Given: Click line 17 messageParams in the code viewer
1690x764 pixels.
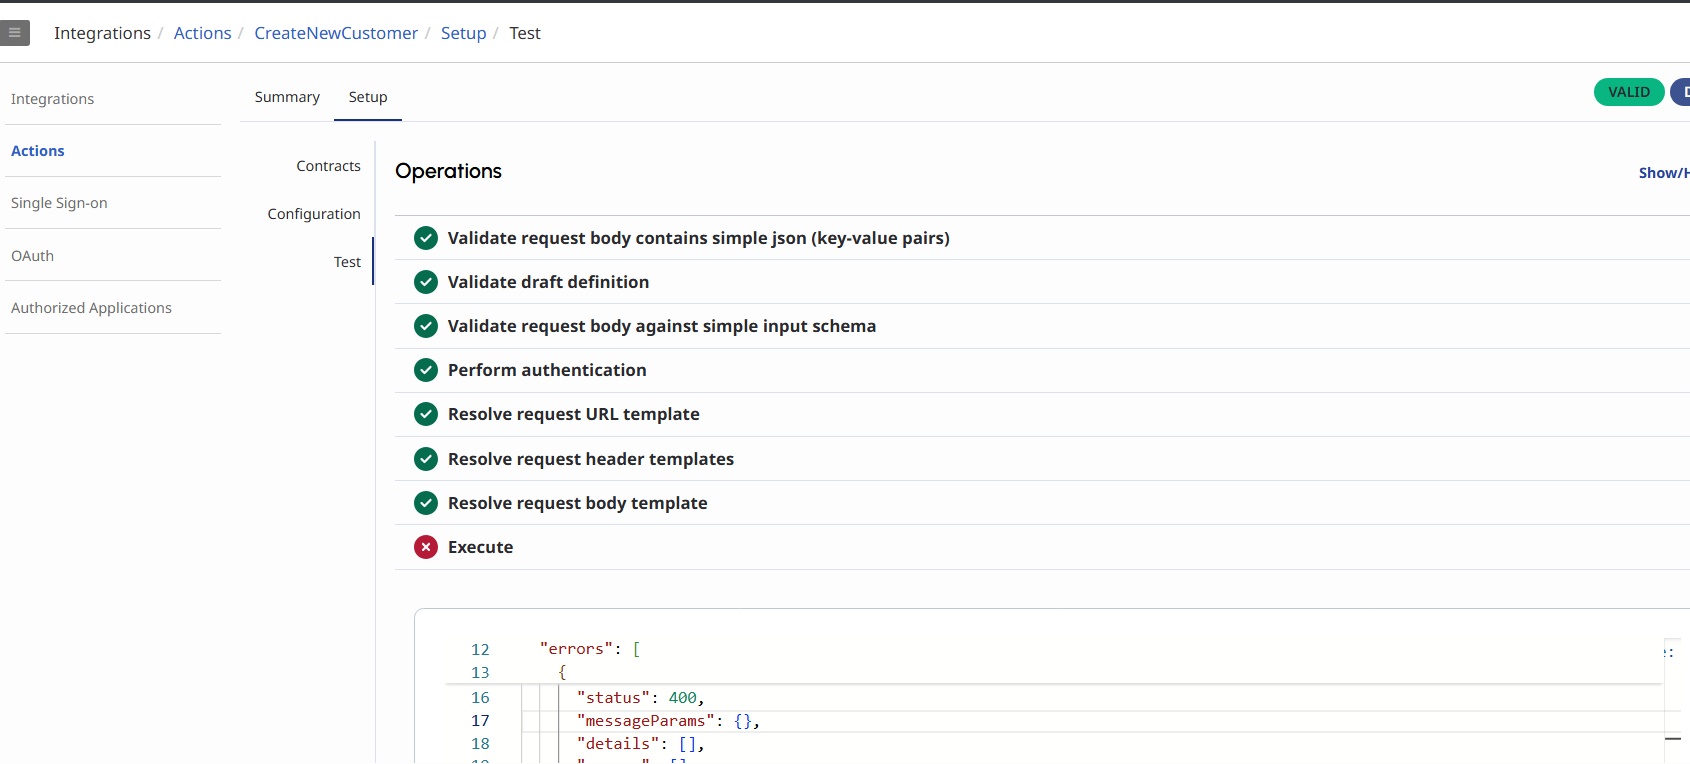Looking at the screenshot, I should (x=645, y=721).
